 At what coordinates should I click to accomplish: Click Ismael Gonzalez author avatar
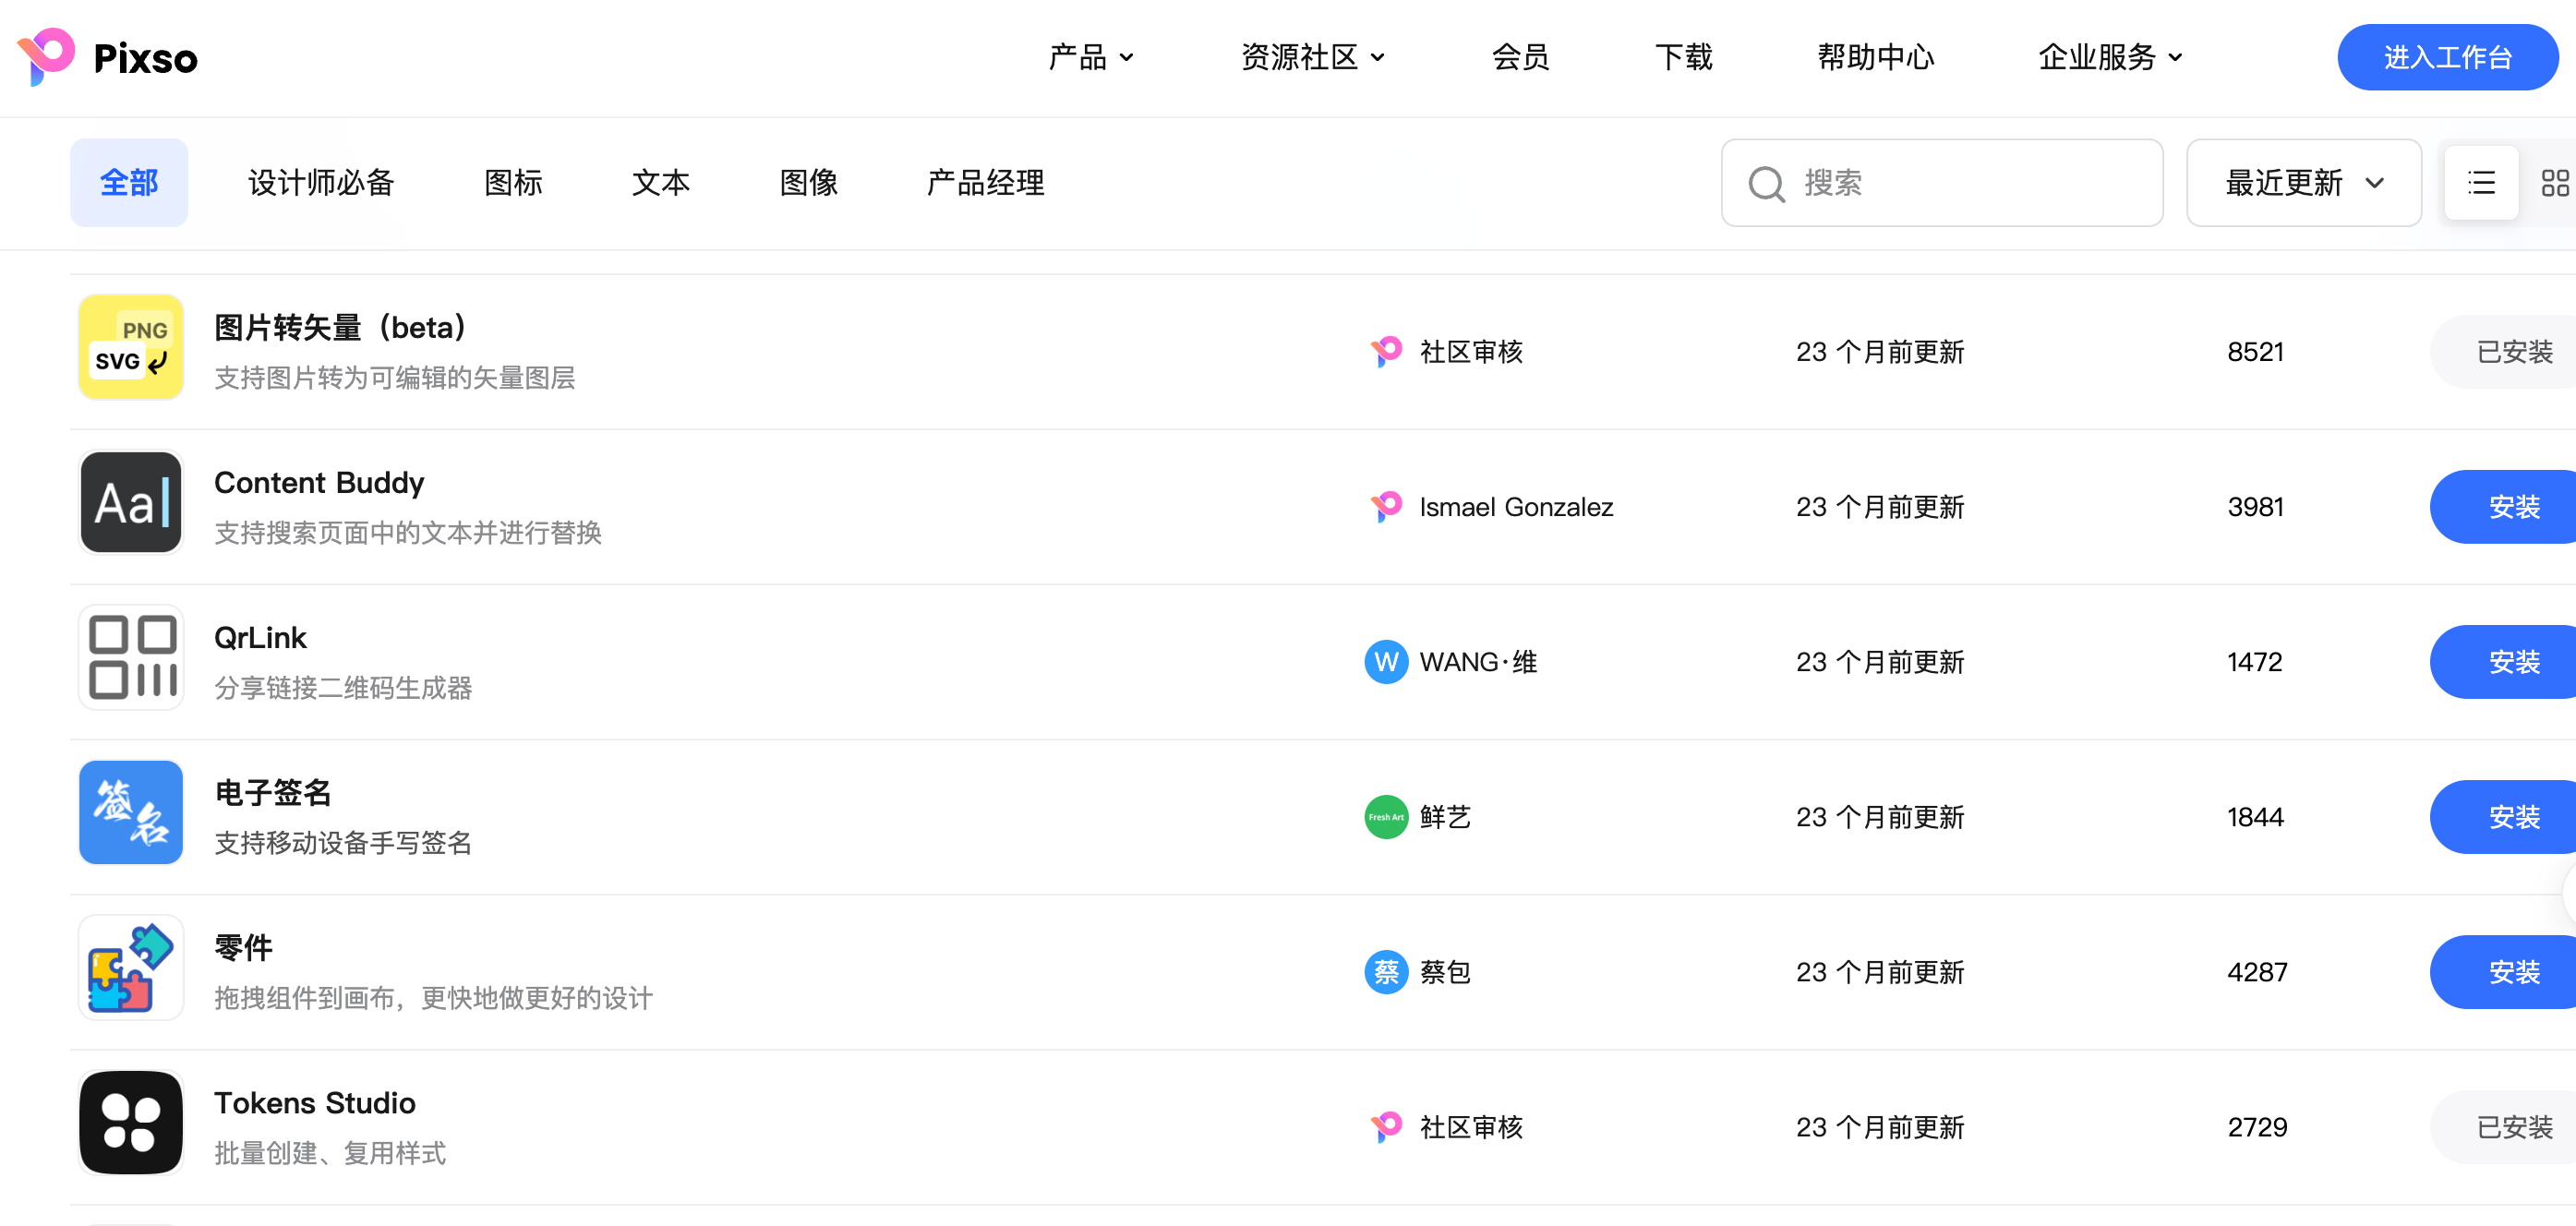[x=1386, y=507]
